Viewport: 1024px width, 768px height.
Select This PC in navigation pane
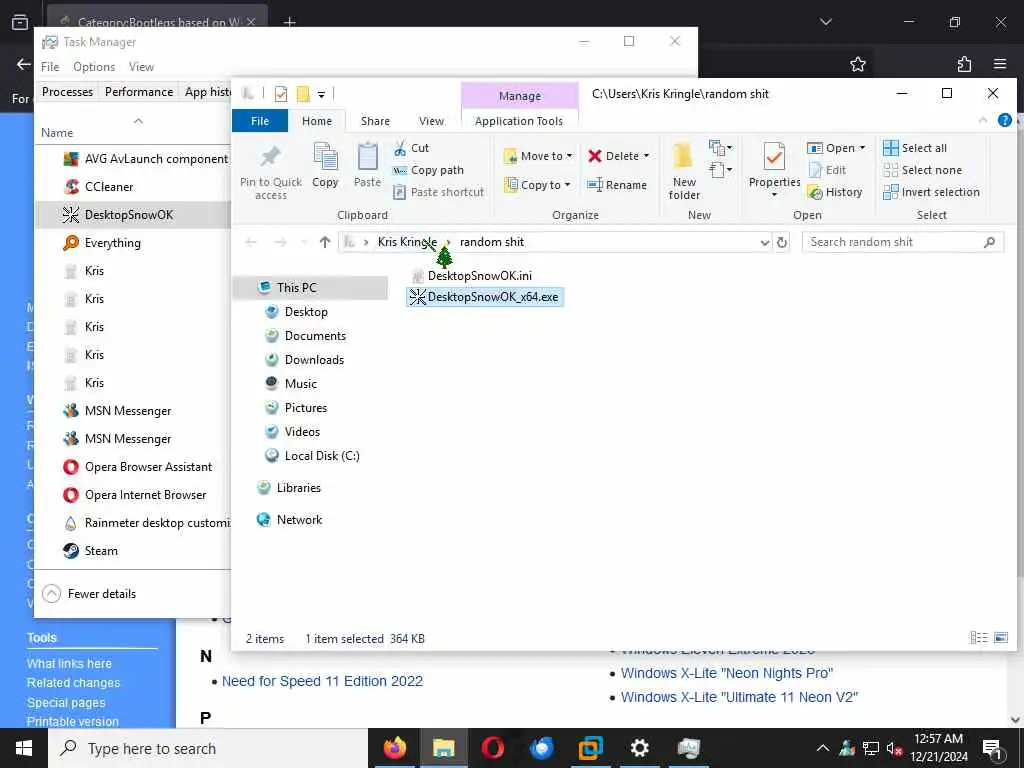[312, 288]
